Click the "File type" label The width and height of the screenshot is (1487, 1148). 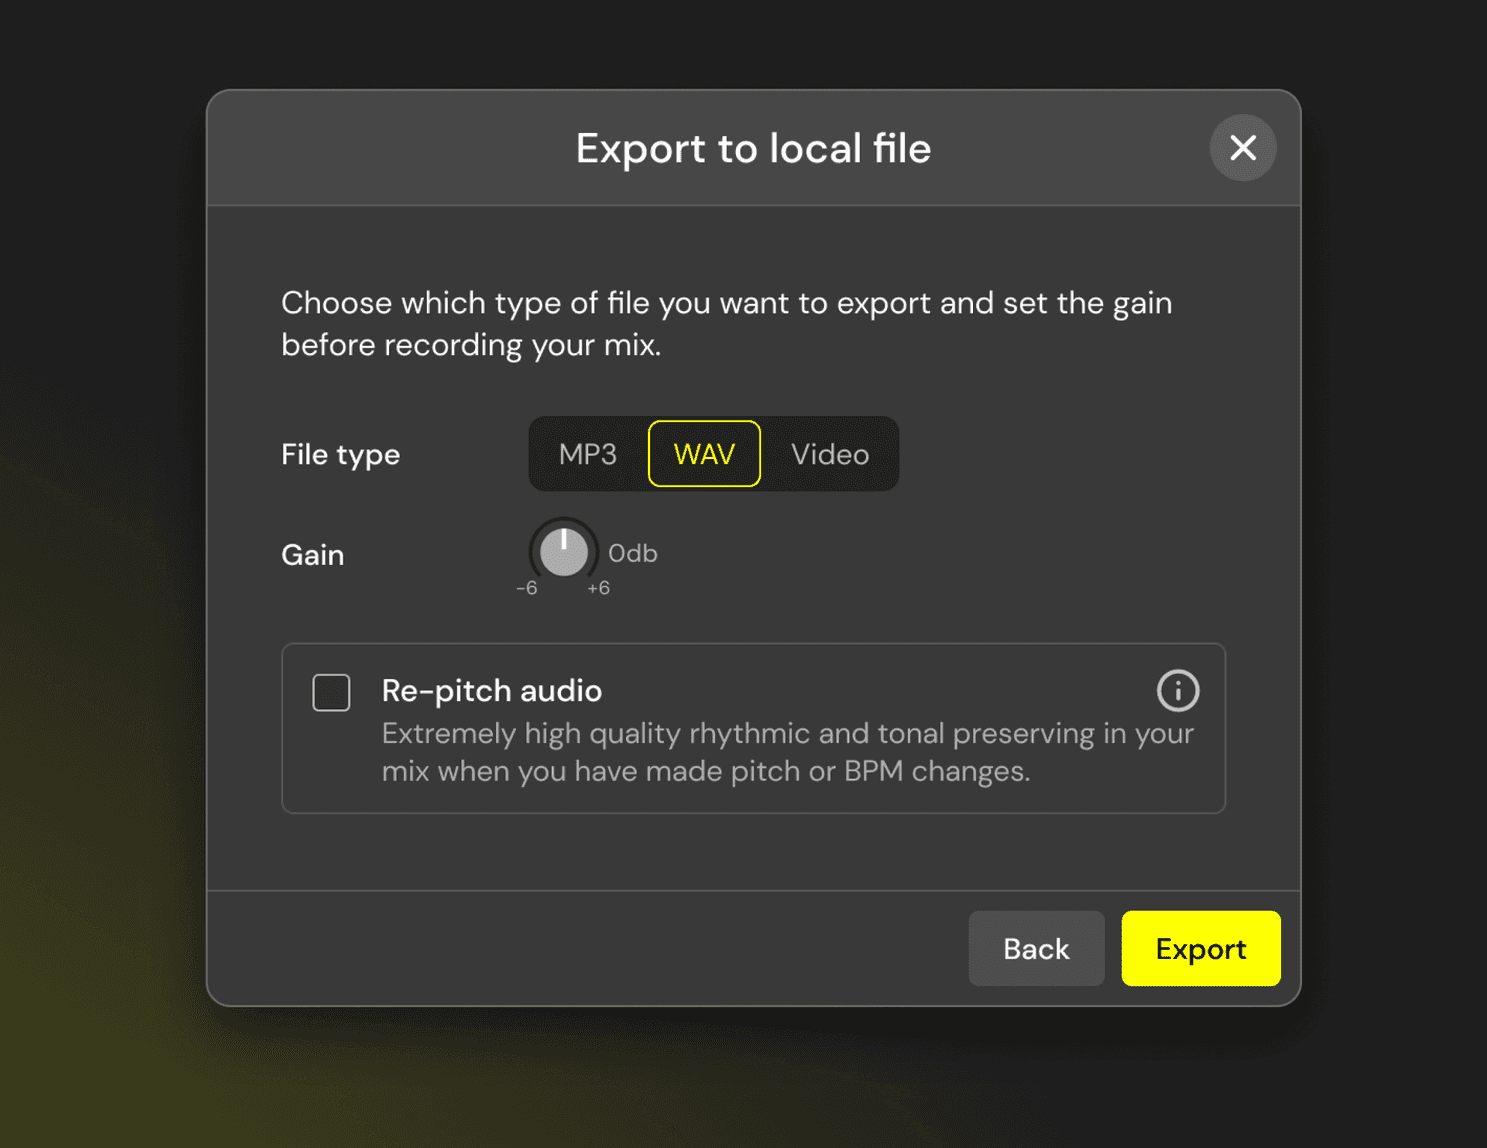point(340,455)
